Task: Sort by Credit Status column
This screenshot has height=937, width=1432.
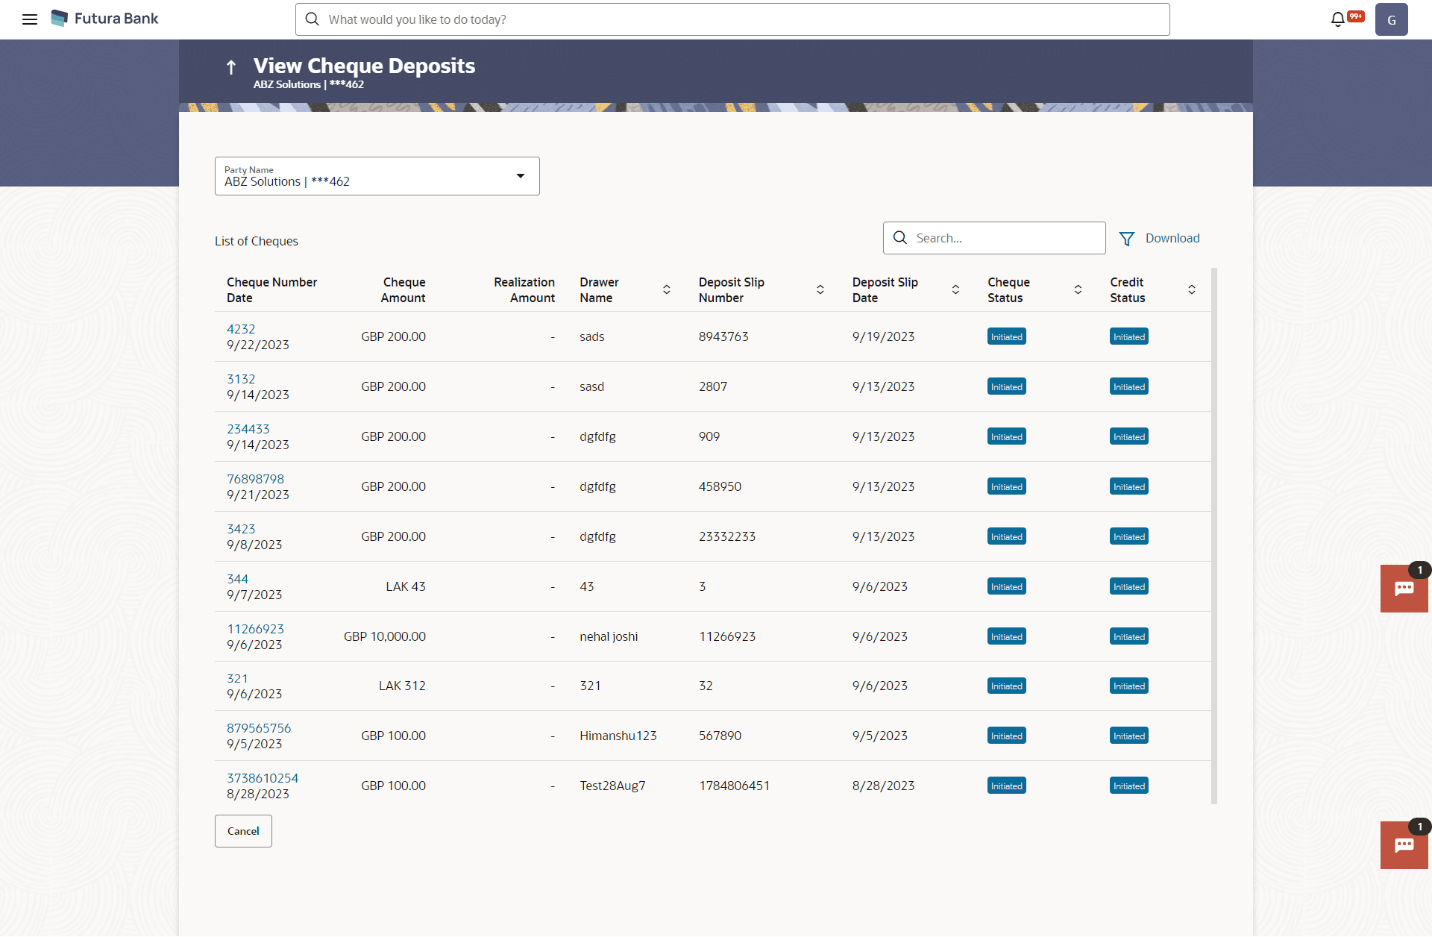Action: tap(1191, 290)
